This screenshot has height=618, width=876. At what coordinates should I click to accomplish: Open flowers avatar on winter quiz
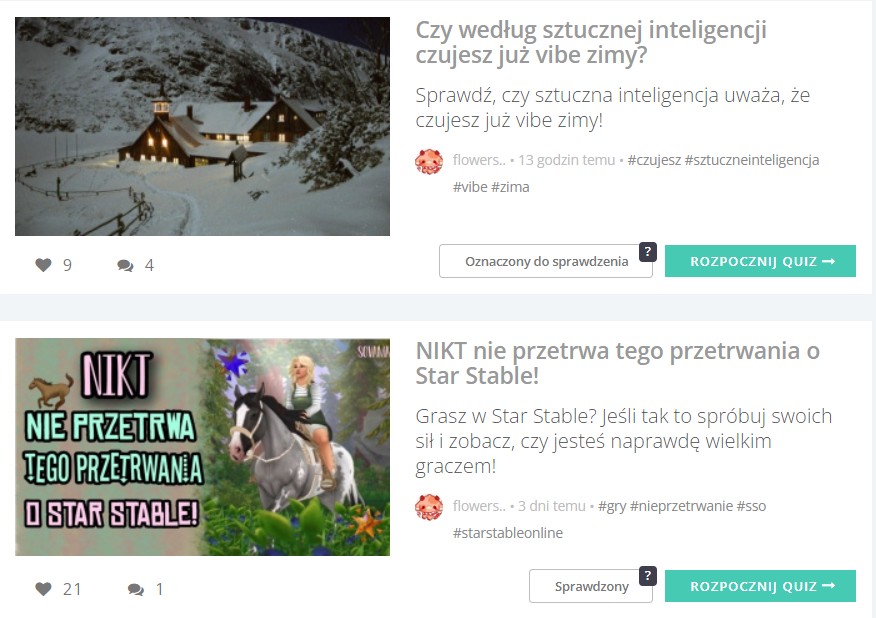(x=429, y=161)
